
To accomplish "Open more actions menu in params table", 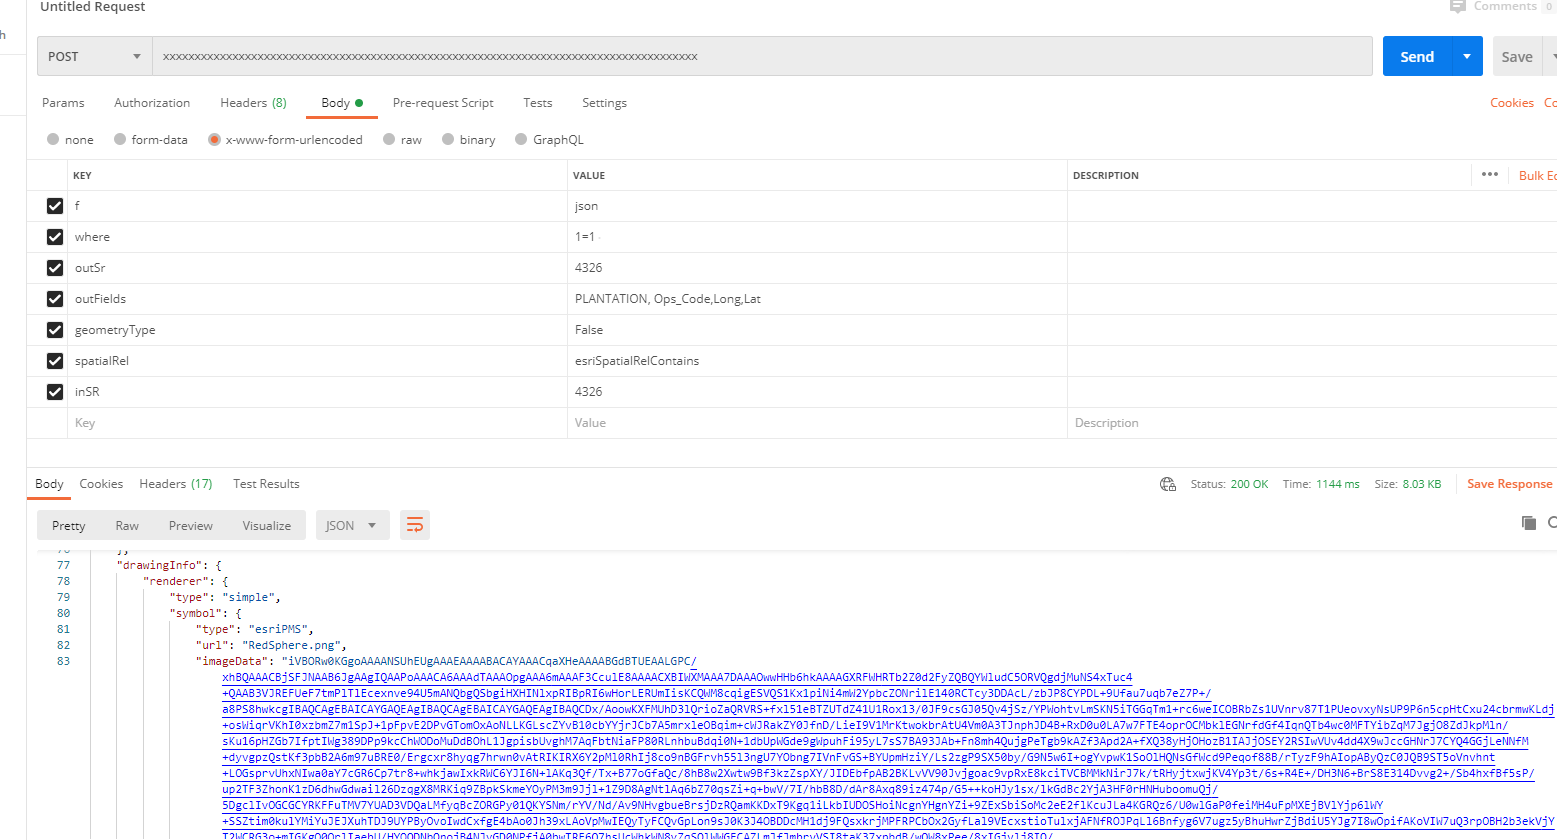I will coord(1489,174).
